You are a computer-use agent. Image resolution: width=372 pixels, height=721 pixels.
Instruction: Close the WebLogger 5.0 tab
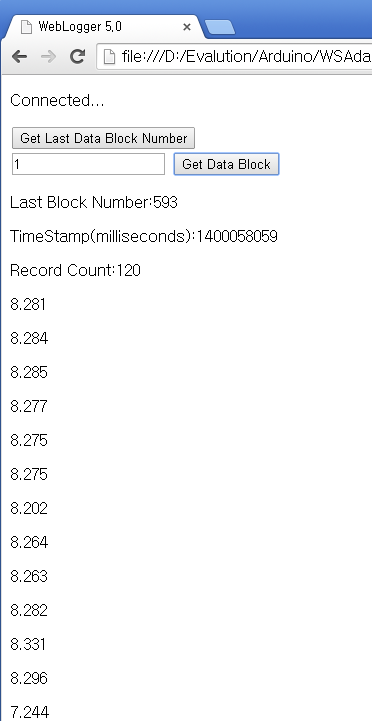pyautogui.click(x=187, y=27)
